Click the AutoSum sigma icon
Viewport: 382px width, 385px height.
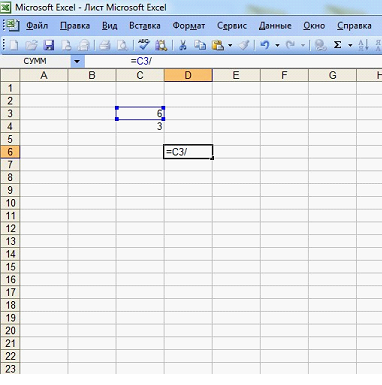[x=338, y=45]
